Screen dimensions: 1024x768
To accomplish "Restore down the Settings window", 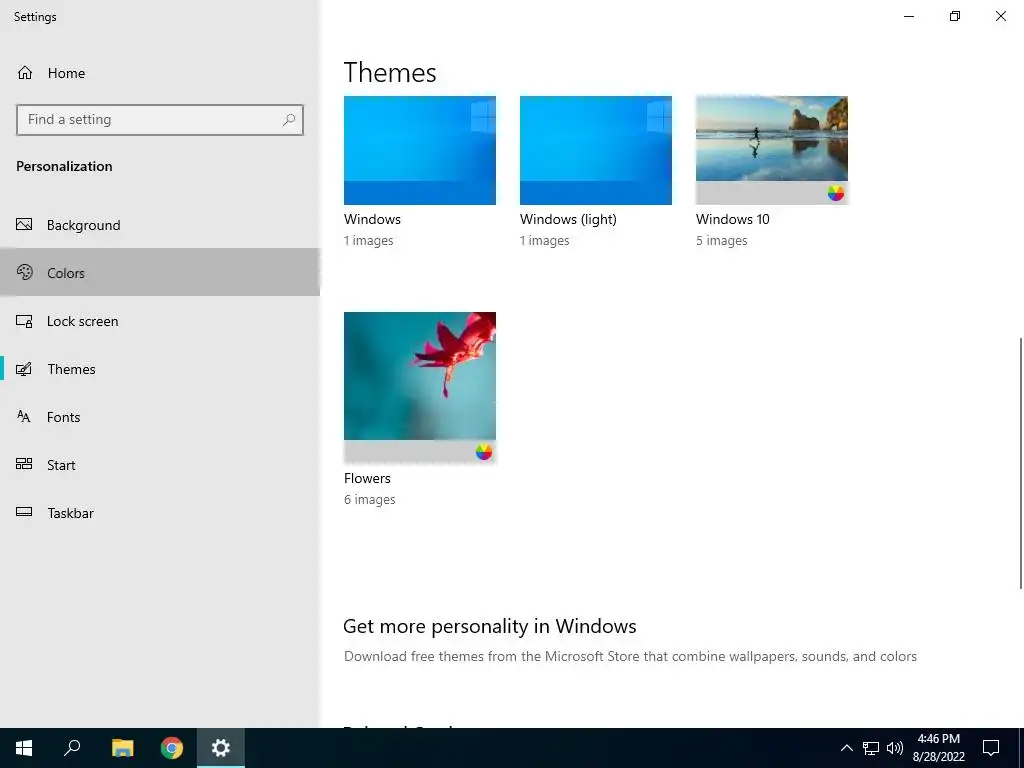I will [x=955, y=16].
